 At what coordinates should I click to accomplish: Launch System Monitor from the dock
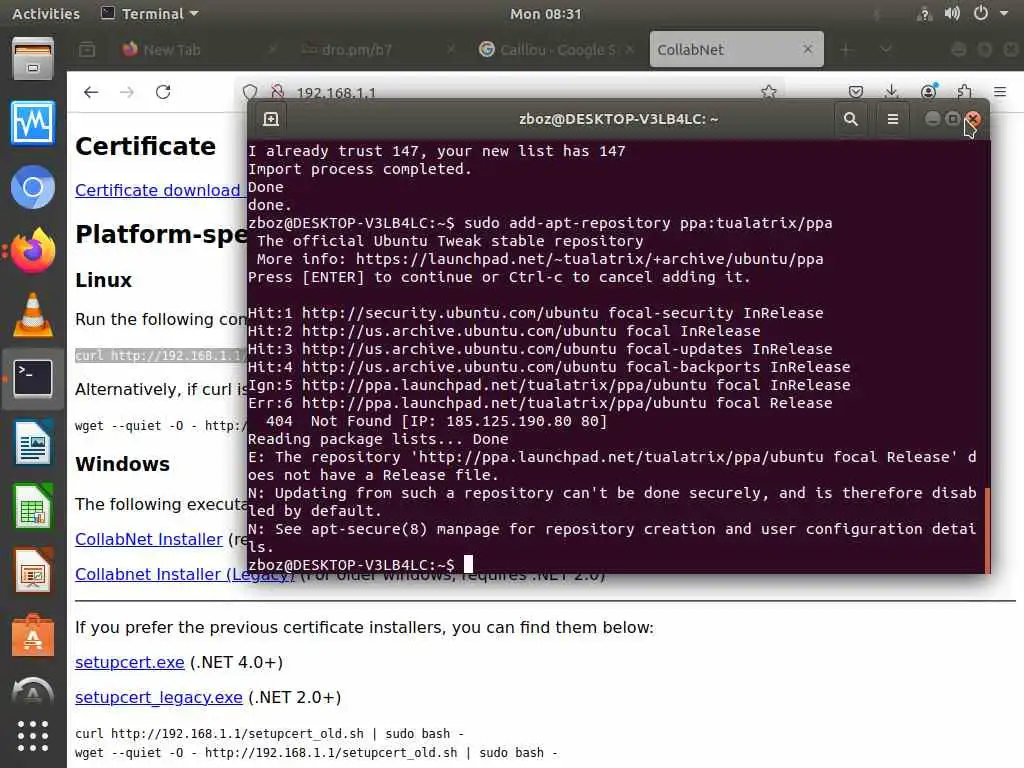[33, 122]
